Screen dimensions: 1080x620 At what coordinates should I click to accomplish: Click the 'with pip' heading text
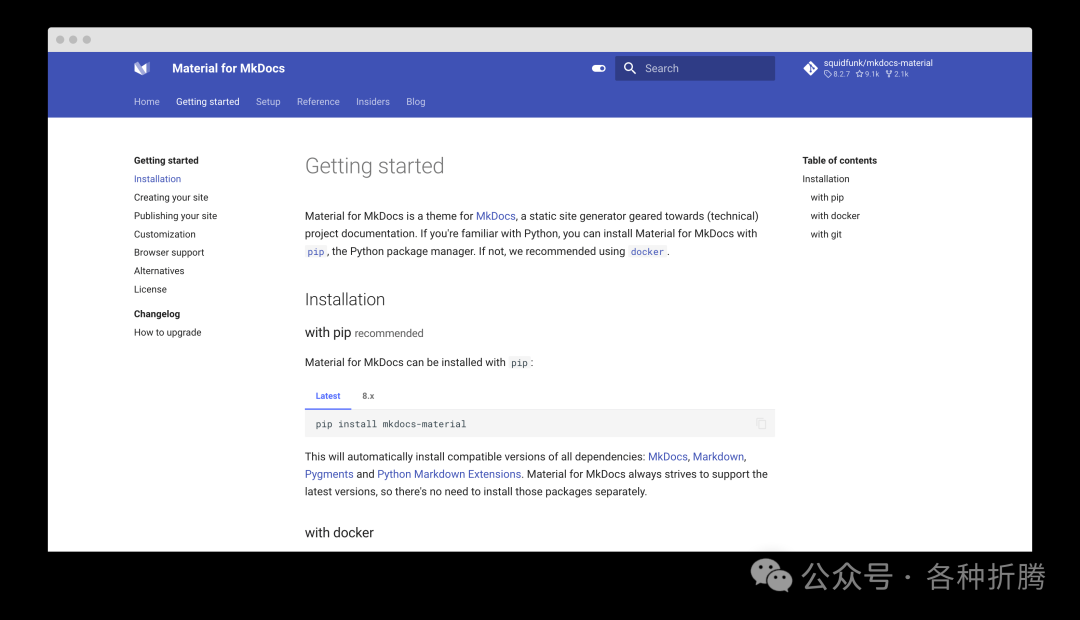[328, 333]
